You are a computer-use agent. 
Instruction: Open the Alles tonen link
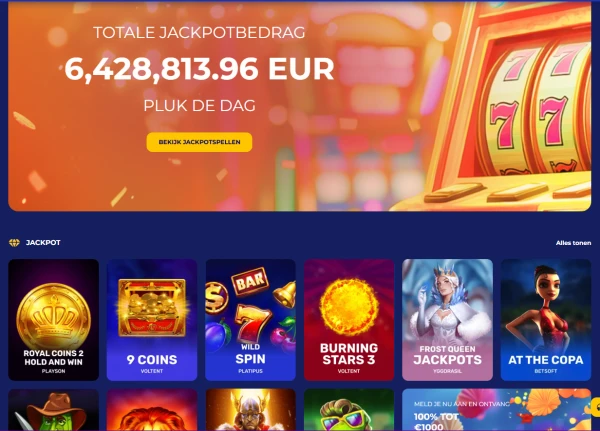tap(573, 243)
